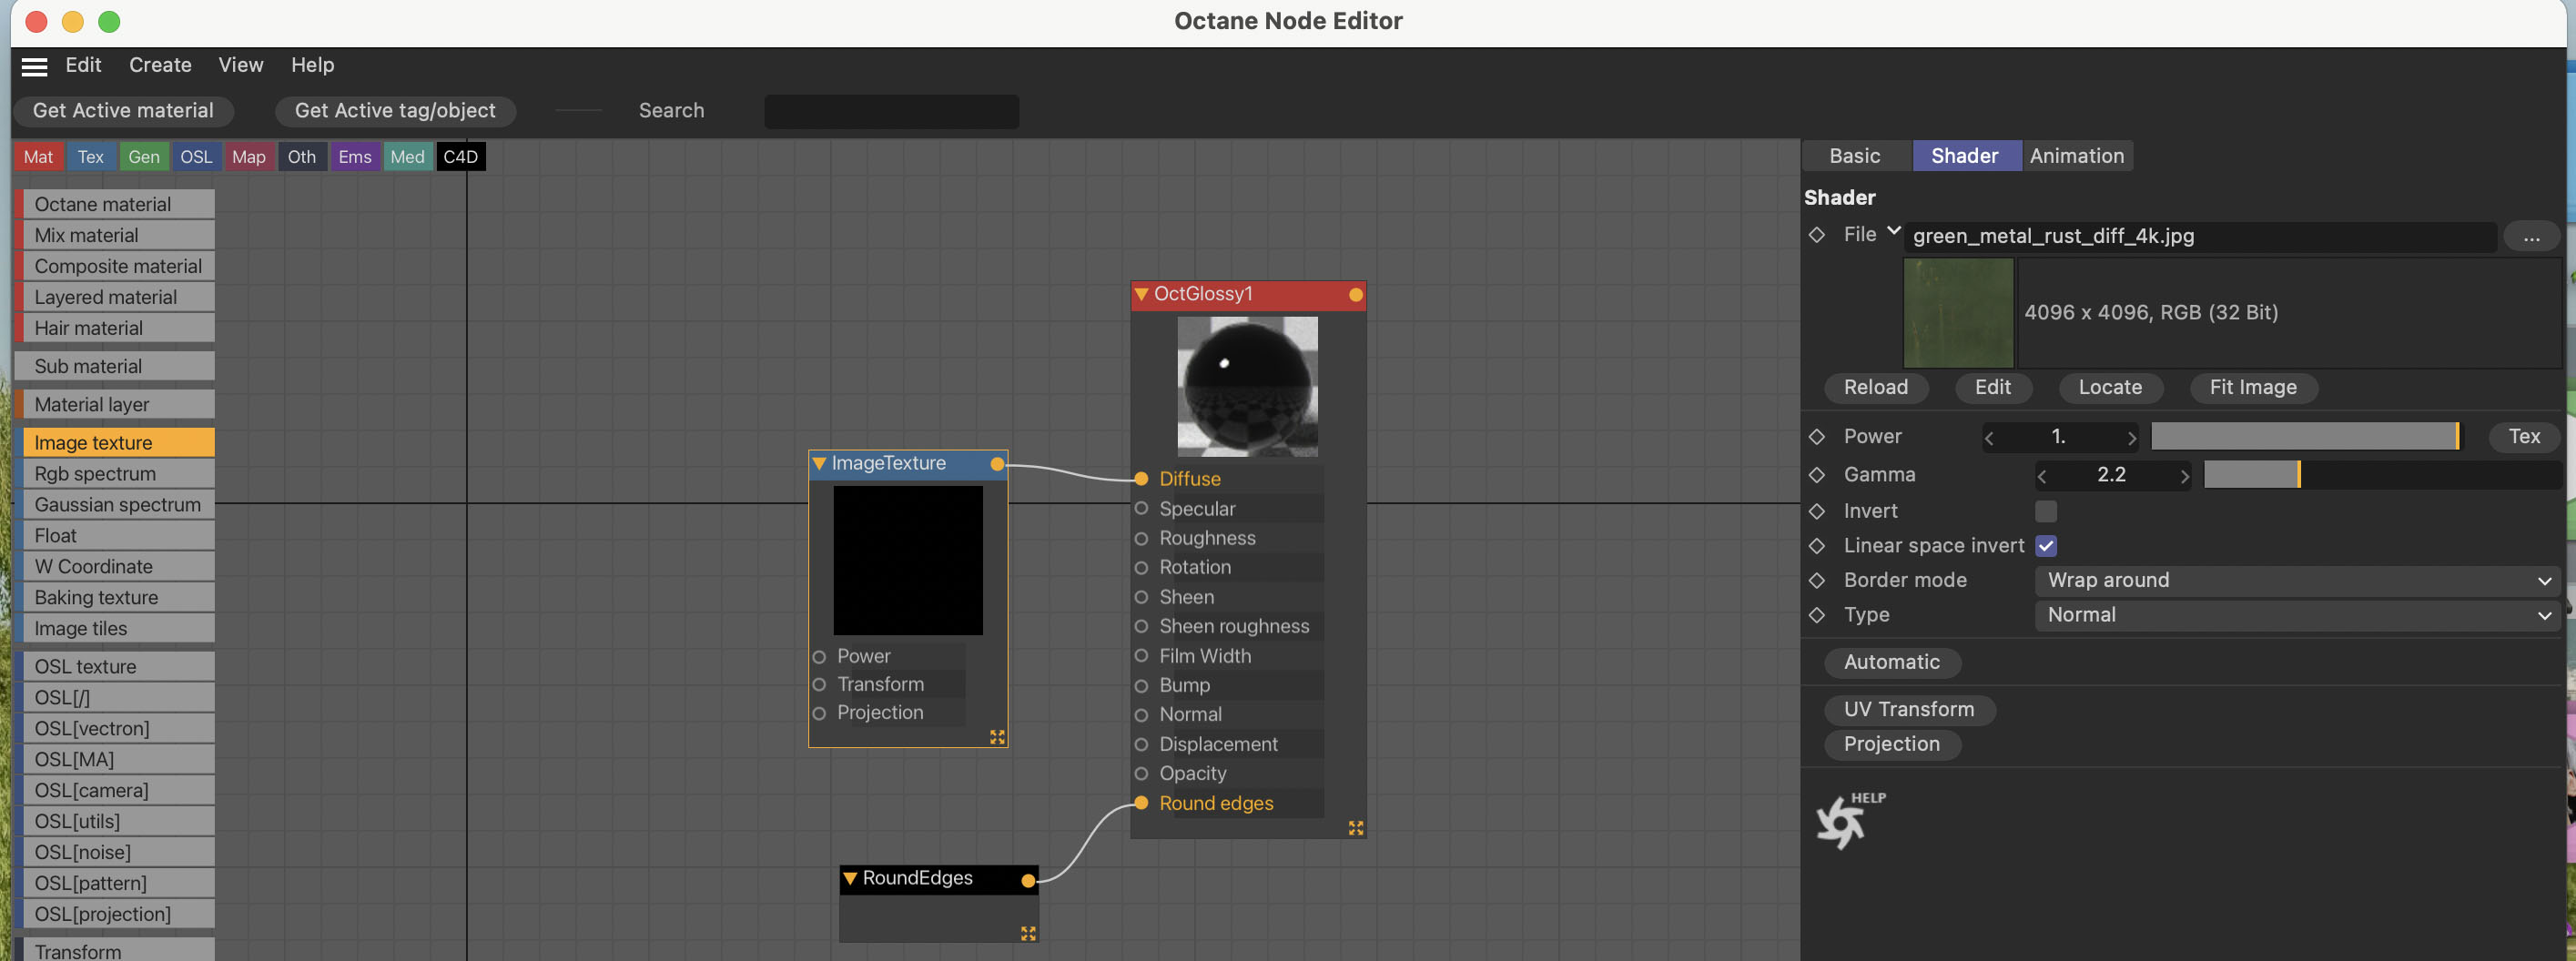Screen dimensions: 2576x961
Task: Click the Gamma slider bar
Action: (2382, 475)
